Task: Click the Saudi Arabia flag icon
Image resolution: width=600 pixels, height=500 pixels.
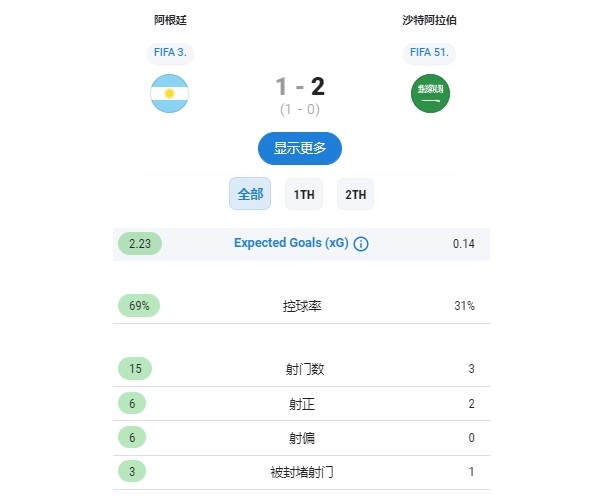Action: 430,93
